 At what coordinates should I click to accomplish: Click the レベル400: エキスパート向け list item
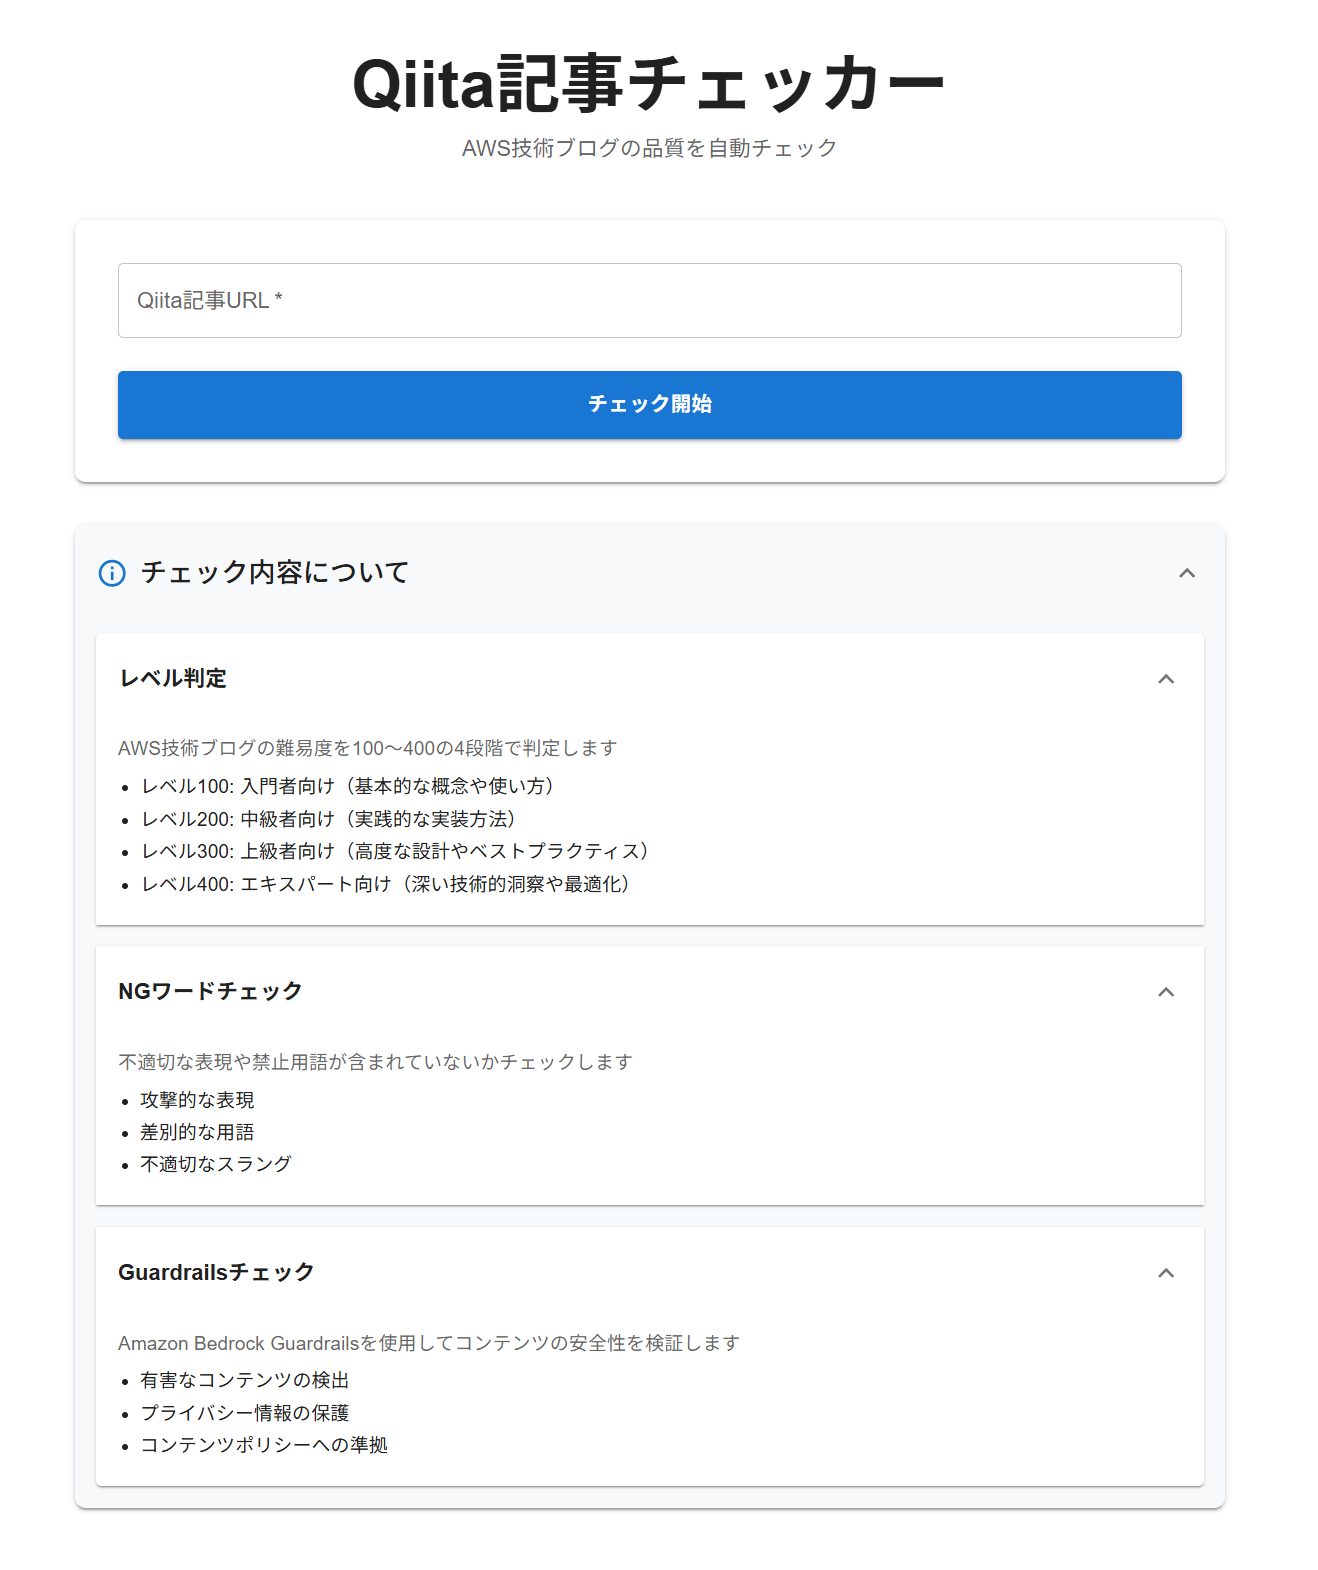[385, 884]
